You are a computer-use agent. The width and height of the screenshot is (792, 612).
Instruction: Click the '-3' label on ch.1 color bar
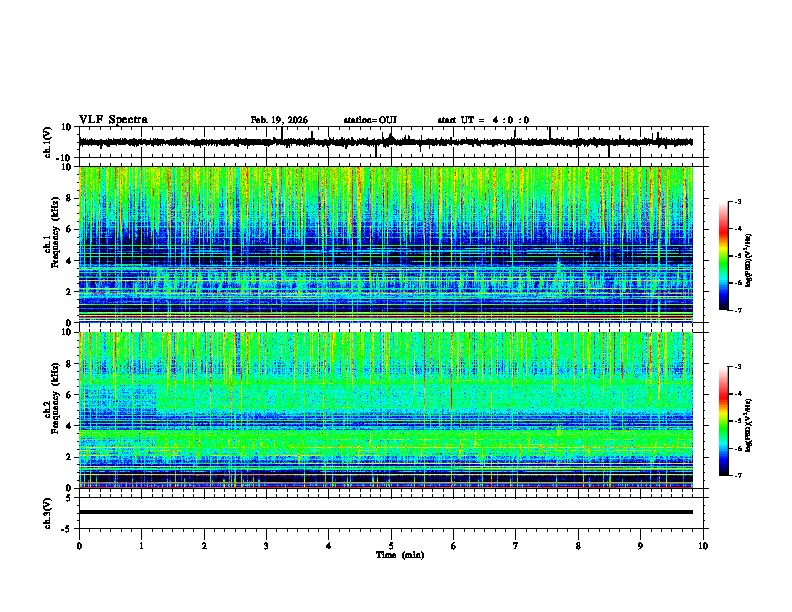click(x=738, y=202)
